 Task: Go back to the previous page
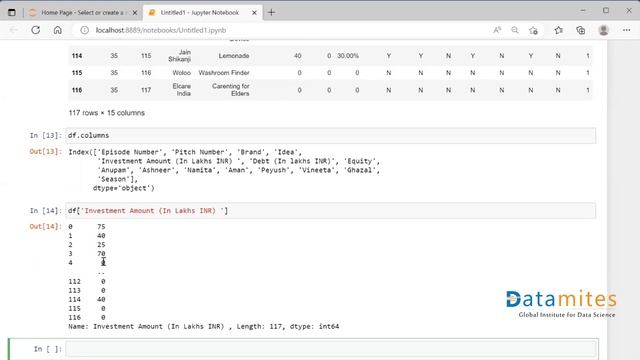pos(13,30)
